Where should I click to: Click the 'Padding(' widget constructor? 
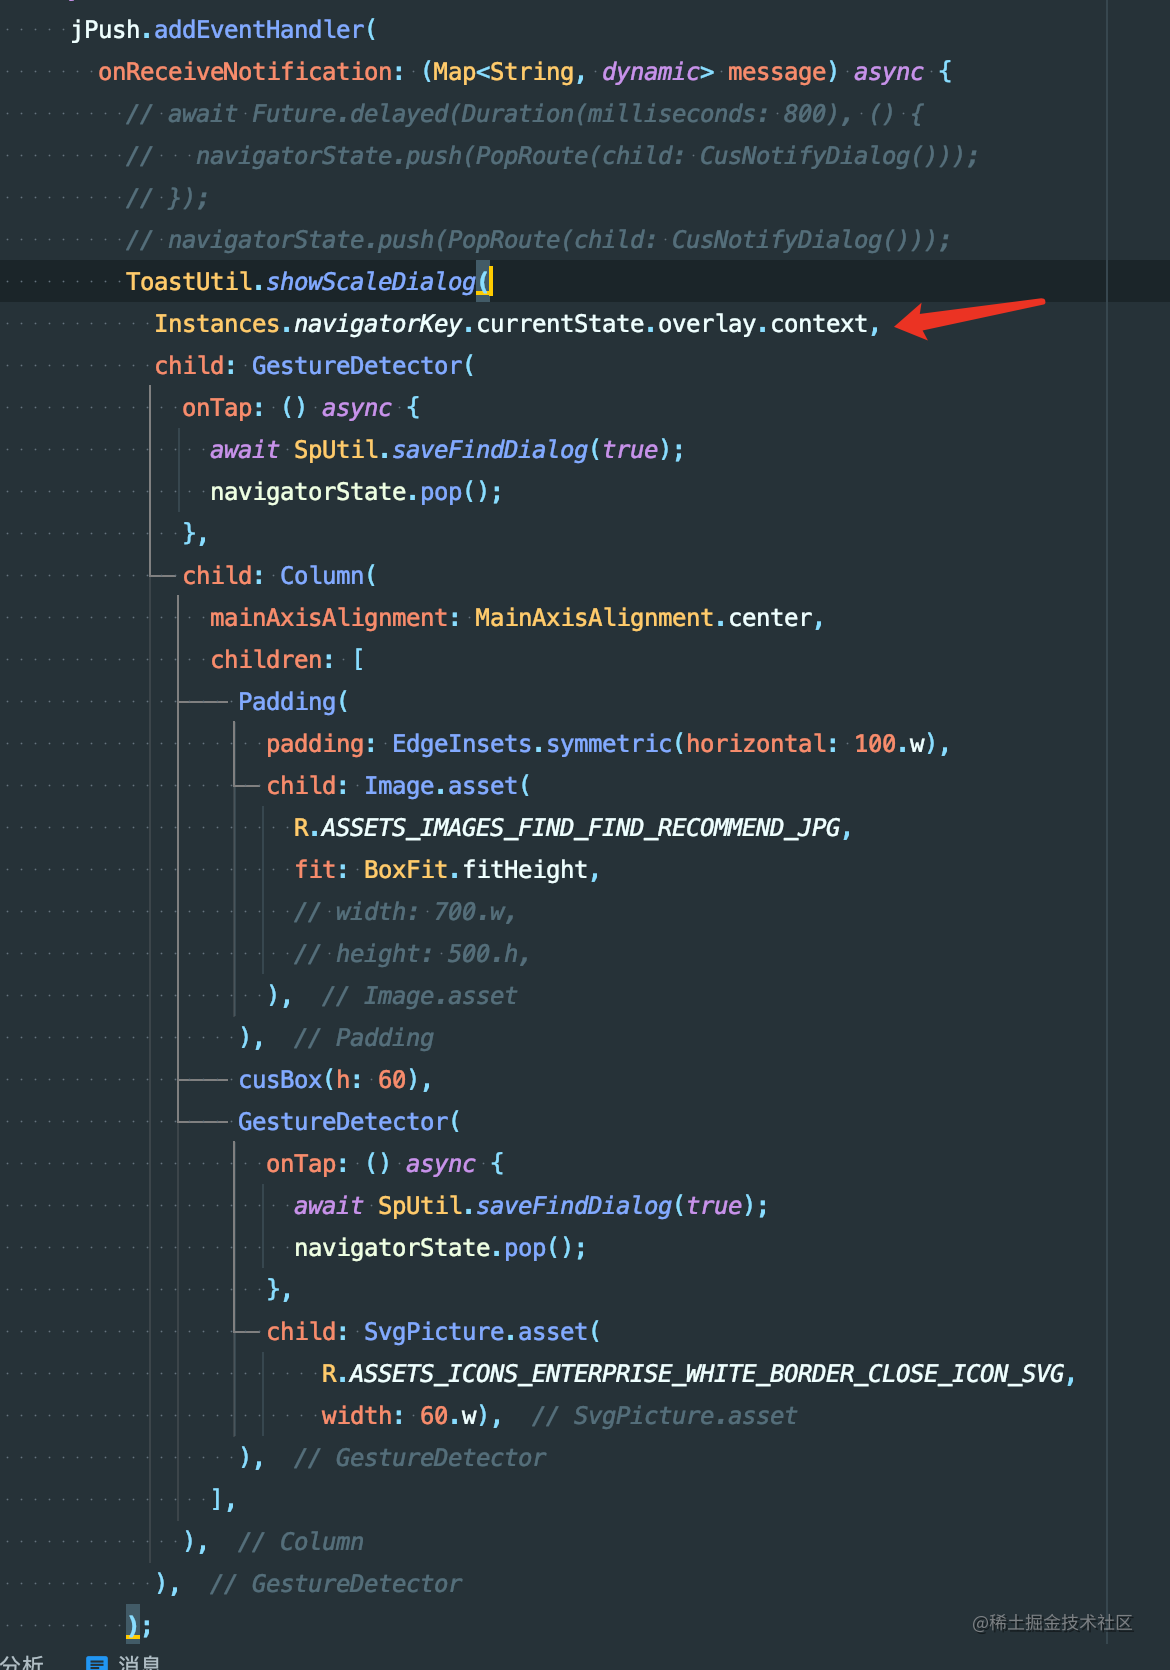coord(293,702)
